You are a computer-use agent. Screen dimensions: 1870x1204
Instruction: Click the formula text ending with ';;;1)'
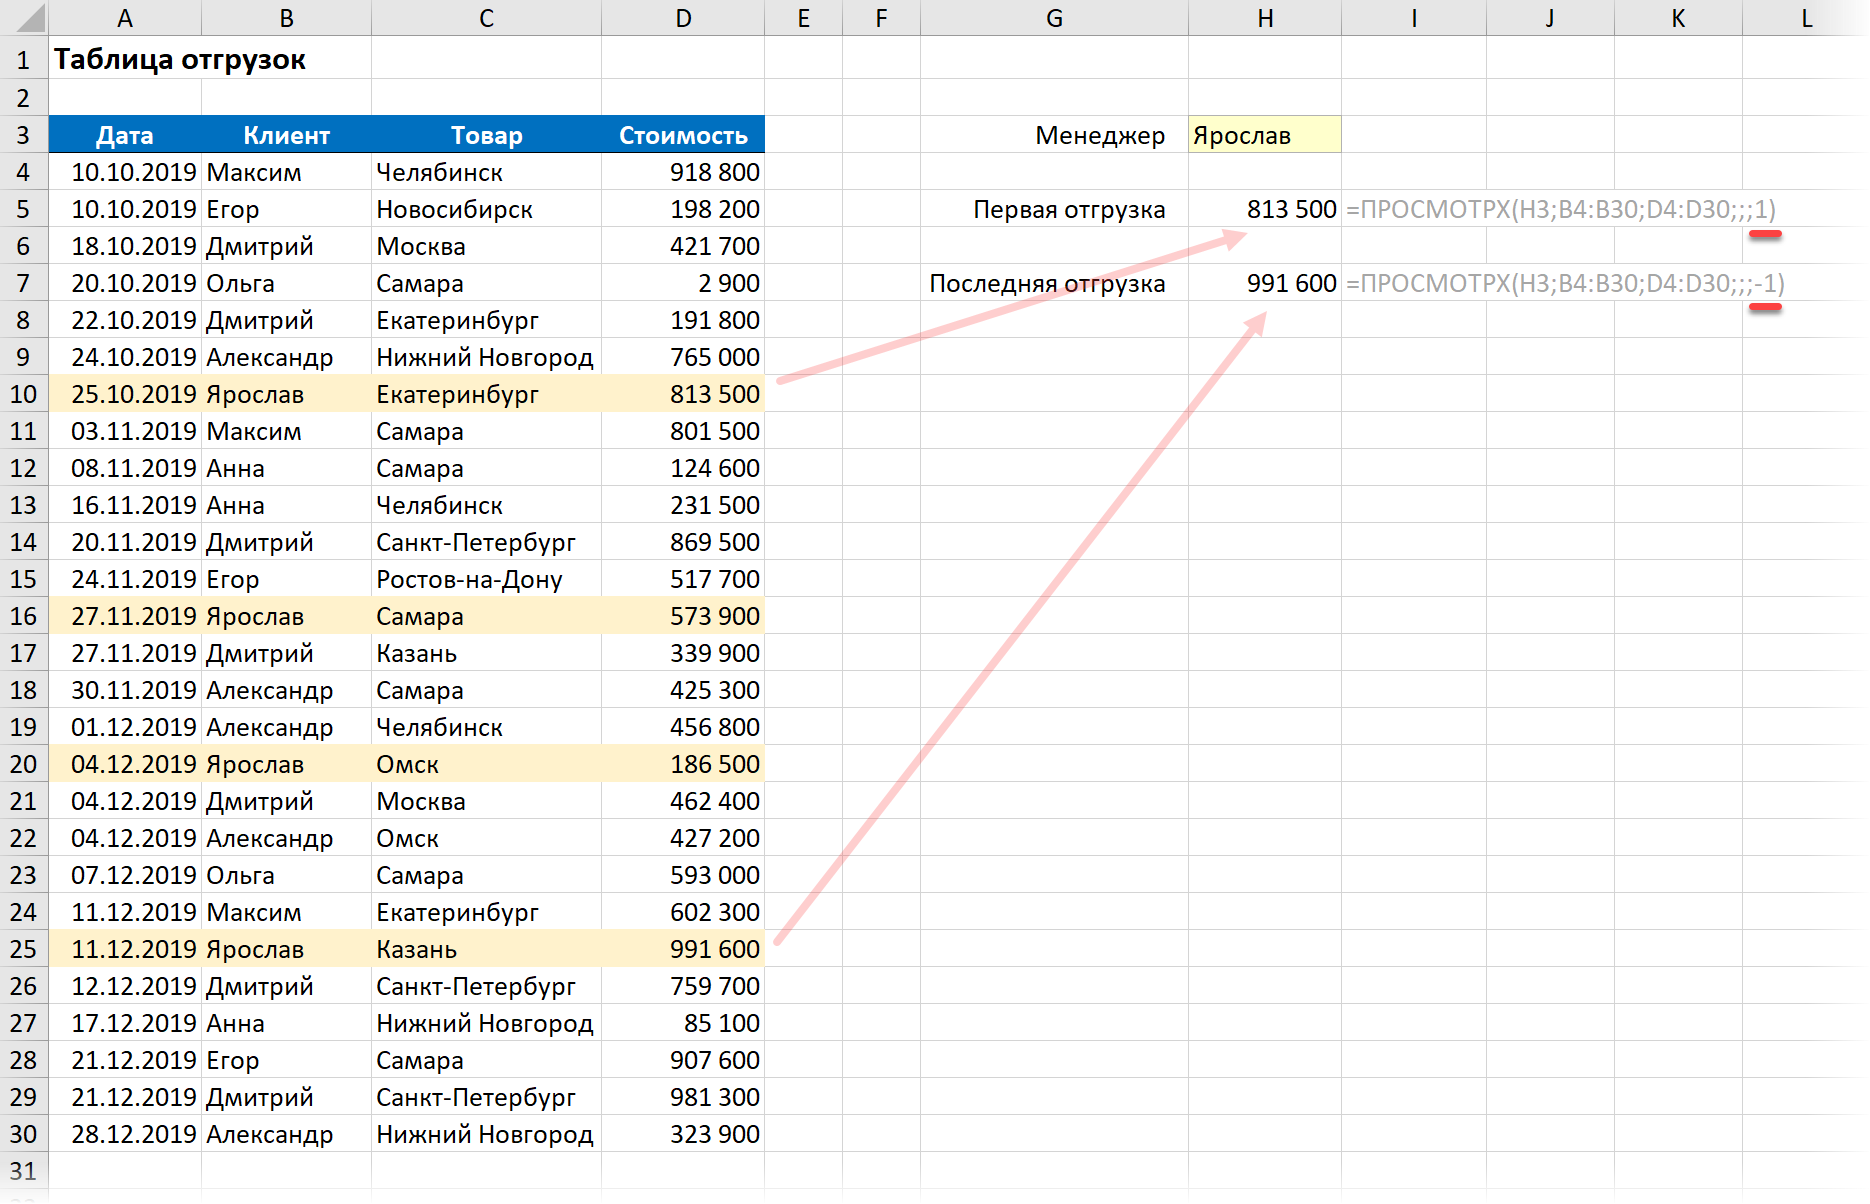tap(1561, 209)
